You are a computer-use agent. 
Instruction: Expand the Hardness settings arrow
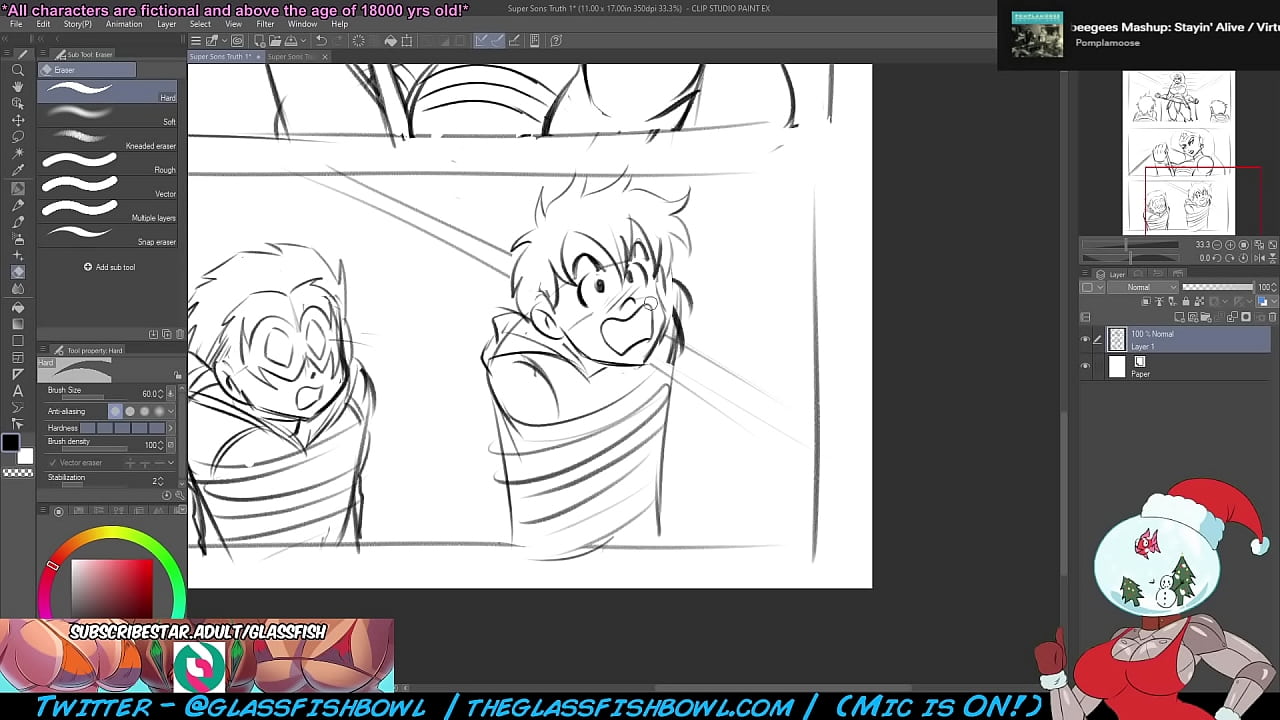(170, 428)
